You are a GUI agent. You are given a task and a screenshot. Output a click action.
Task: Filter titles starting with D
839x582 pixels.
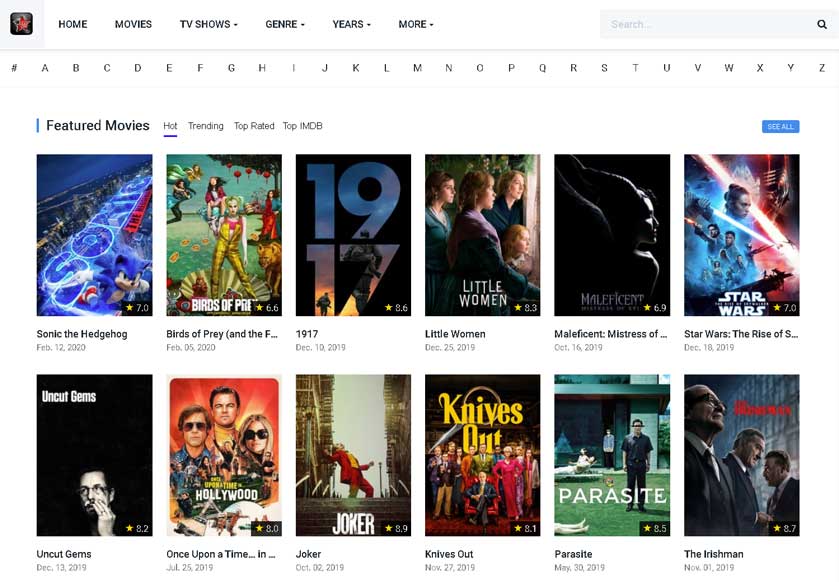coord(138,68)
